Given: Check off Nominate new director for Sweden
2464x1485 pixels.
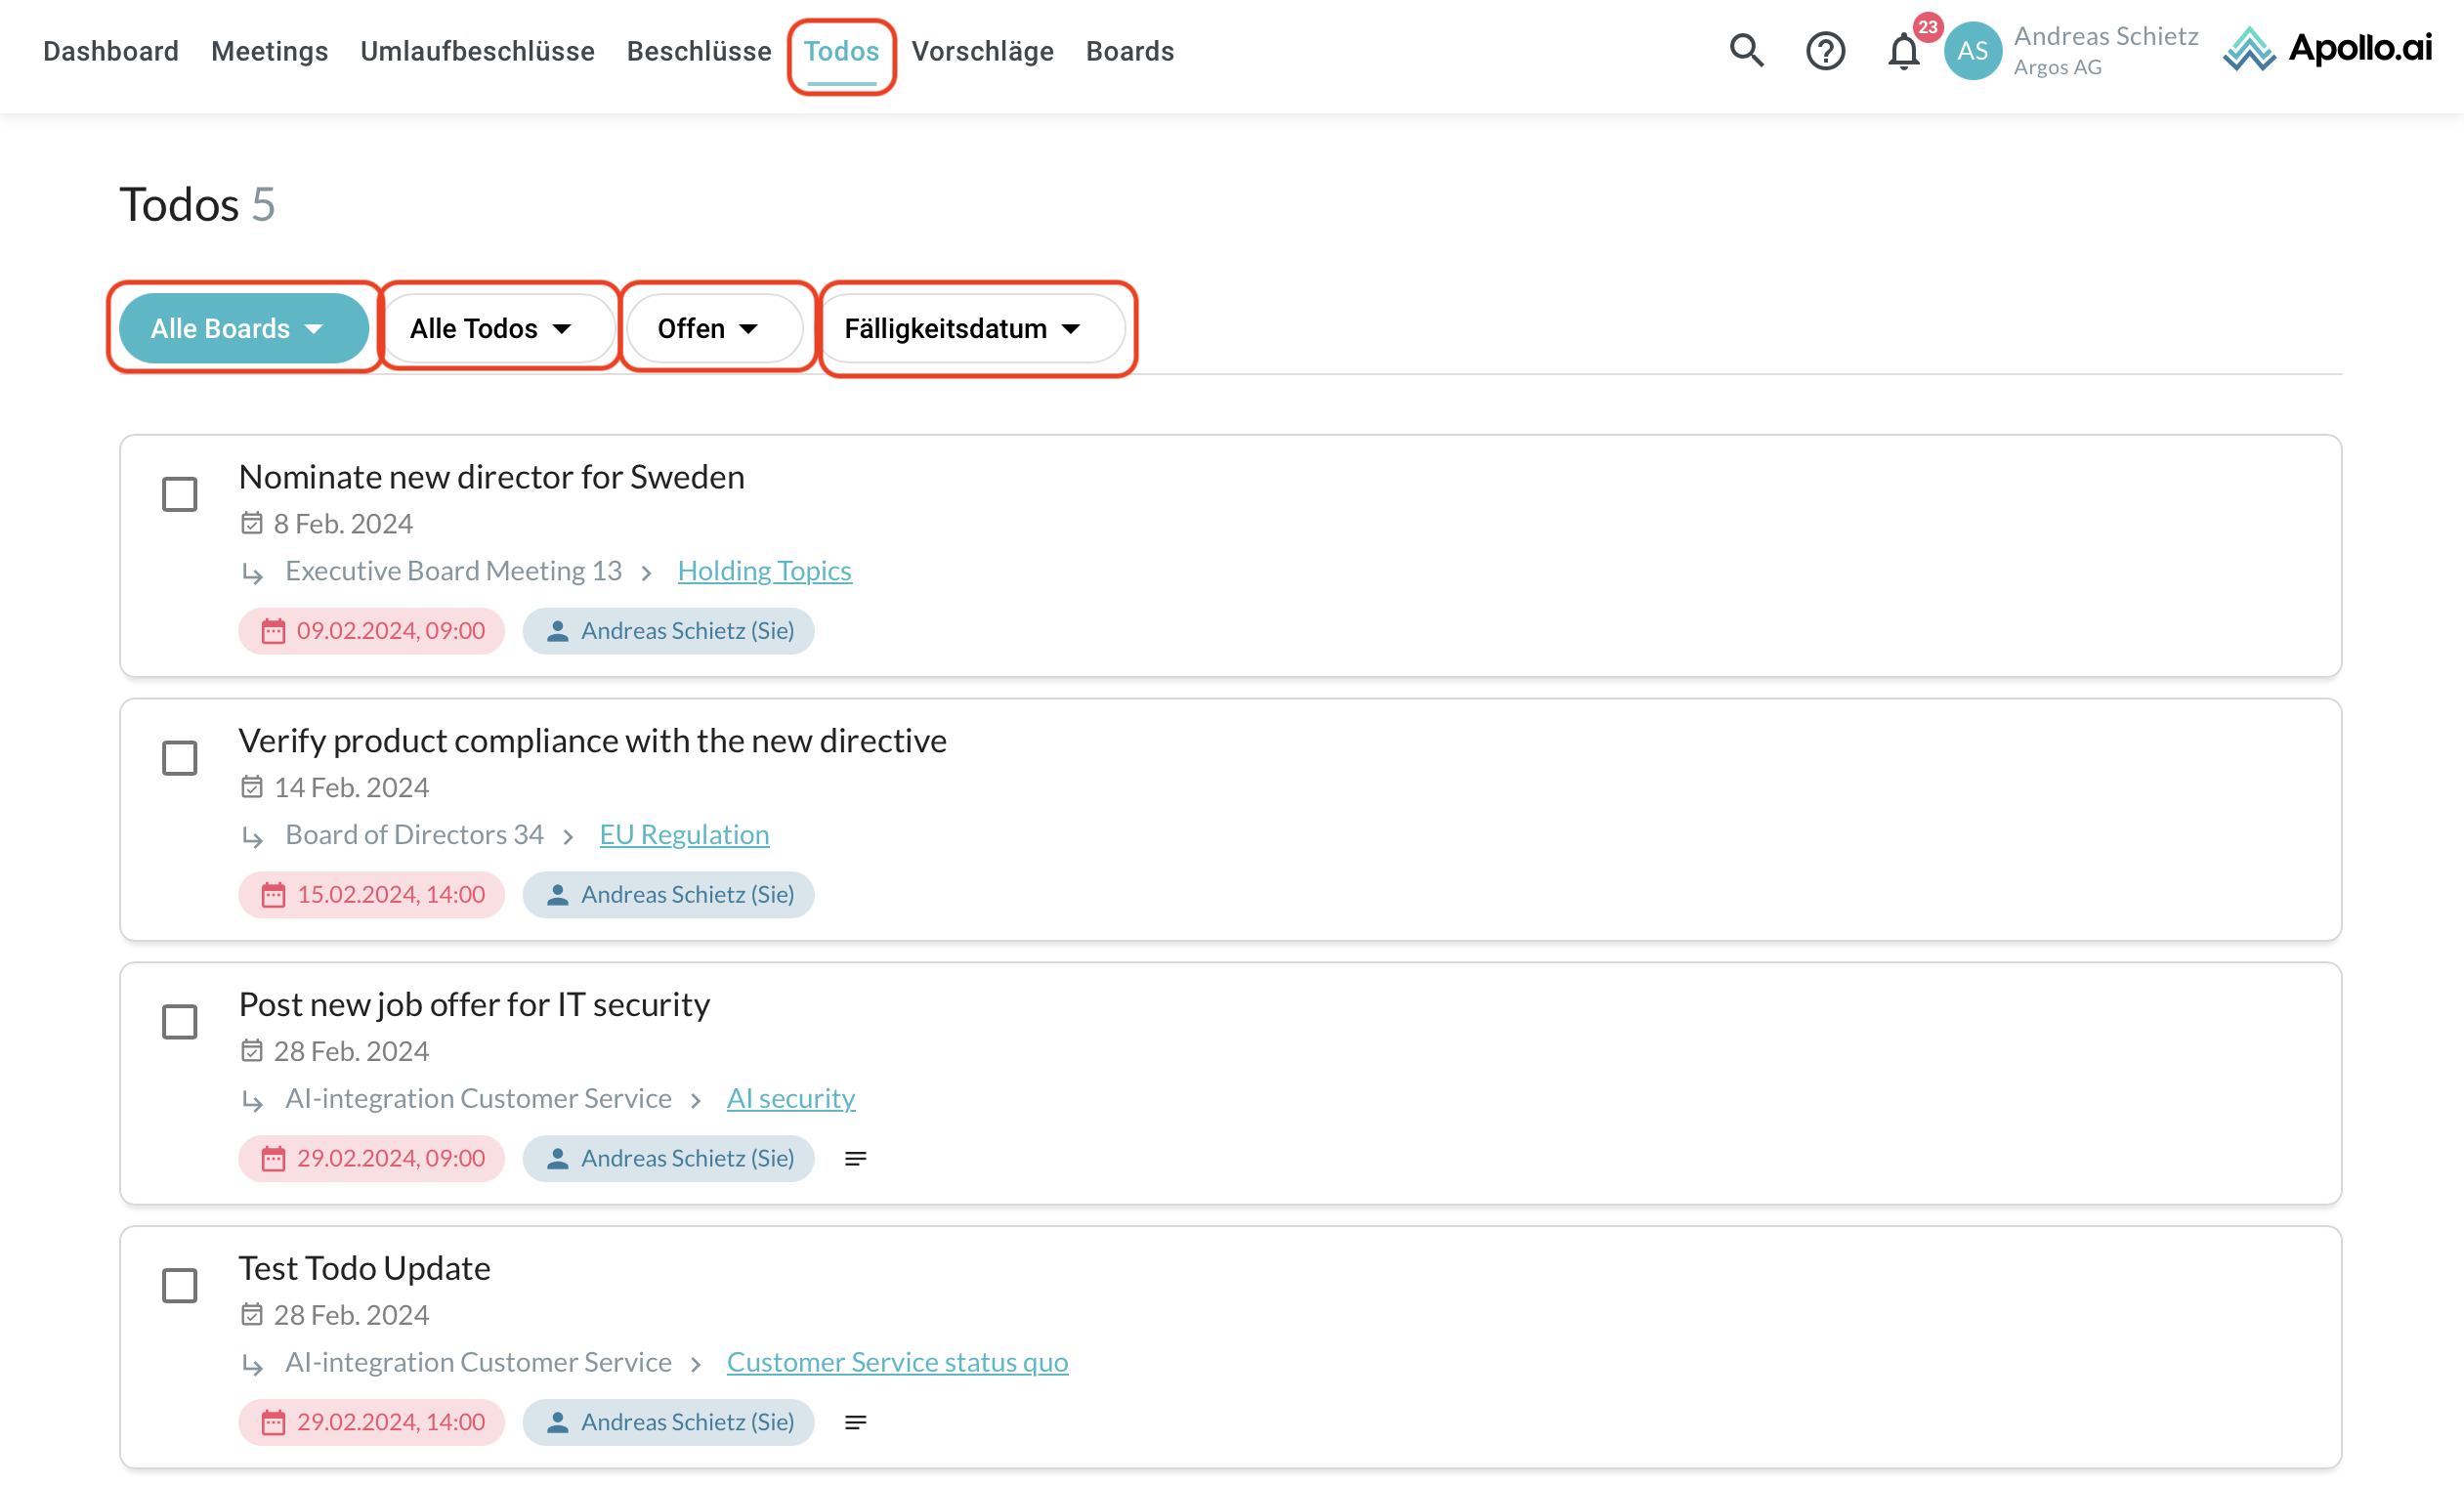Looking at the screenshot, I should click(x=180, y=494).
